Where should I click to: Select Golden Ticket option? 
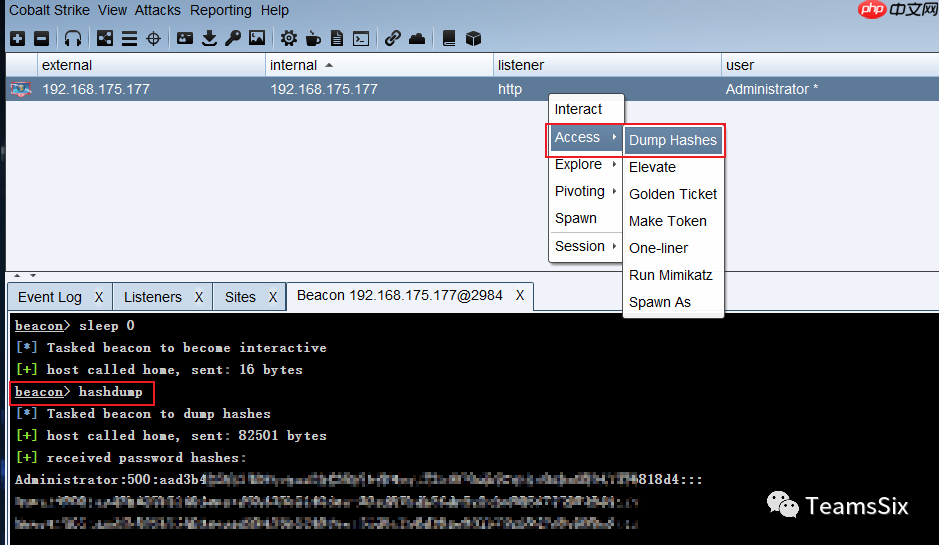[673, 194]
